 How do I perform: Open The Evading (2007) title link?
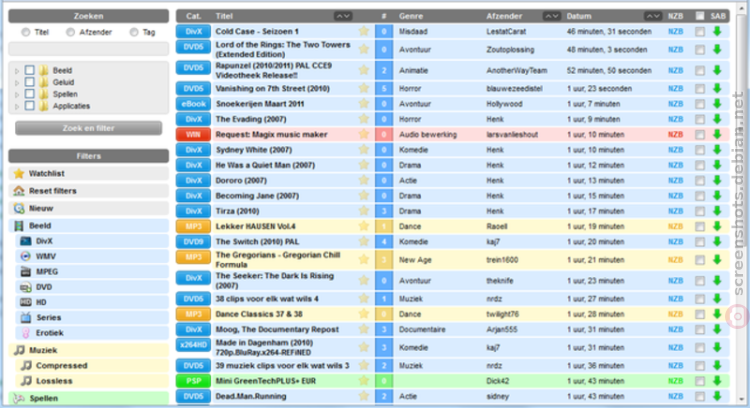[x=251, y=119]
